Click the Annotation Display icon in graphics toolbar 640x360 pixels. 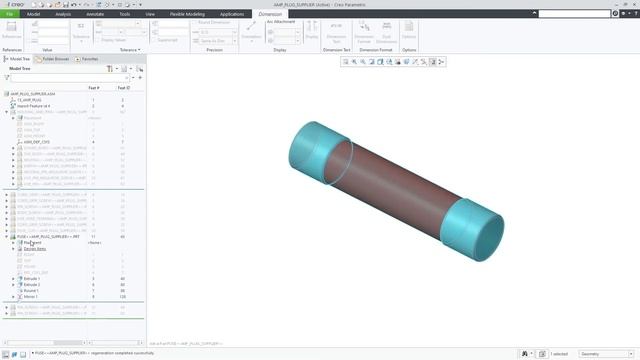pos(424,62)
